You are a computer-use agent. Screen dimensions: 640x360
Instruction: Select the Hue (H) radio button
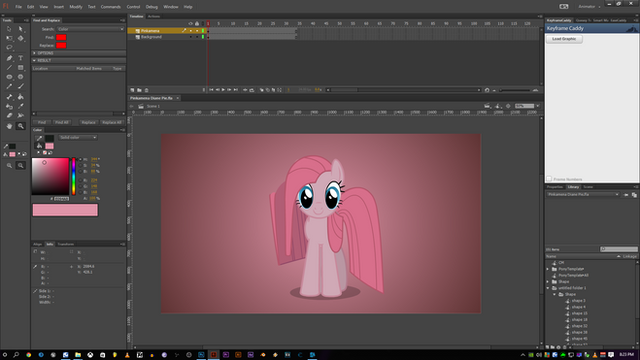pyautogui.click(x=80, y=159)
